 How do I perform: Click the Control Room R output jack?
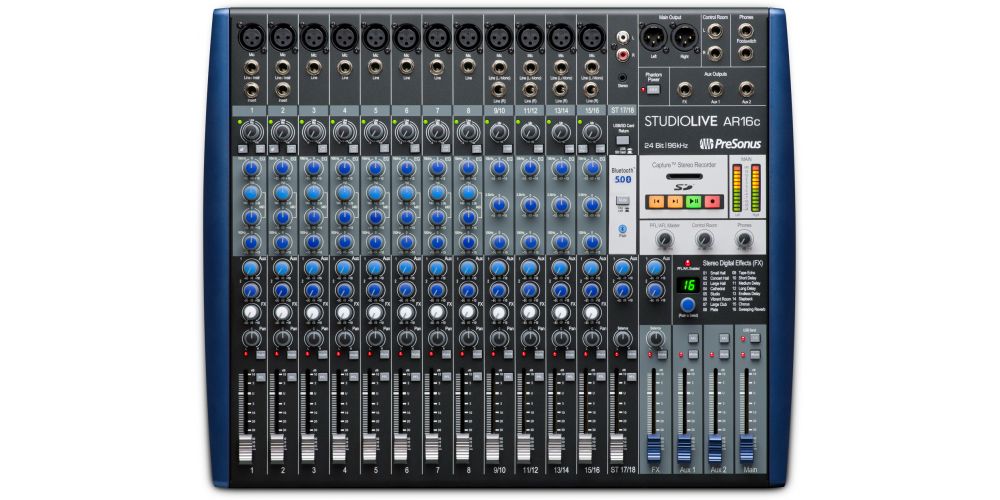715,53
